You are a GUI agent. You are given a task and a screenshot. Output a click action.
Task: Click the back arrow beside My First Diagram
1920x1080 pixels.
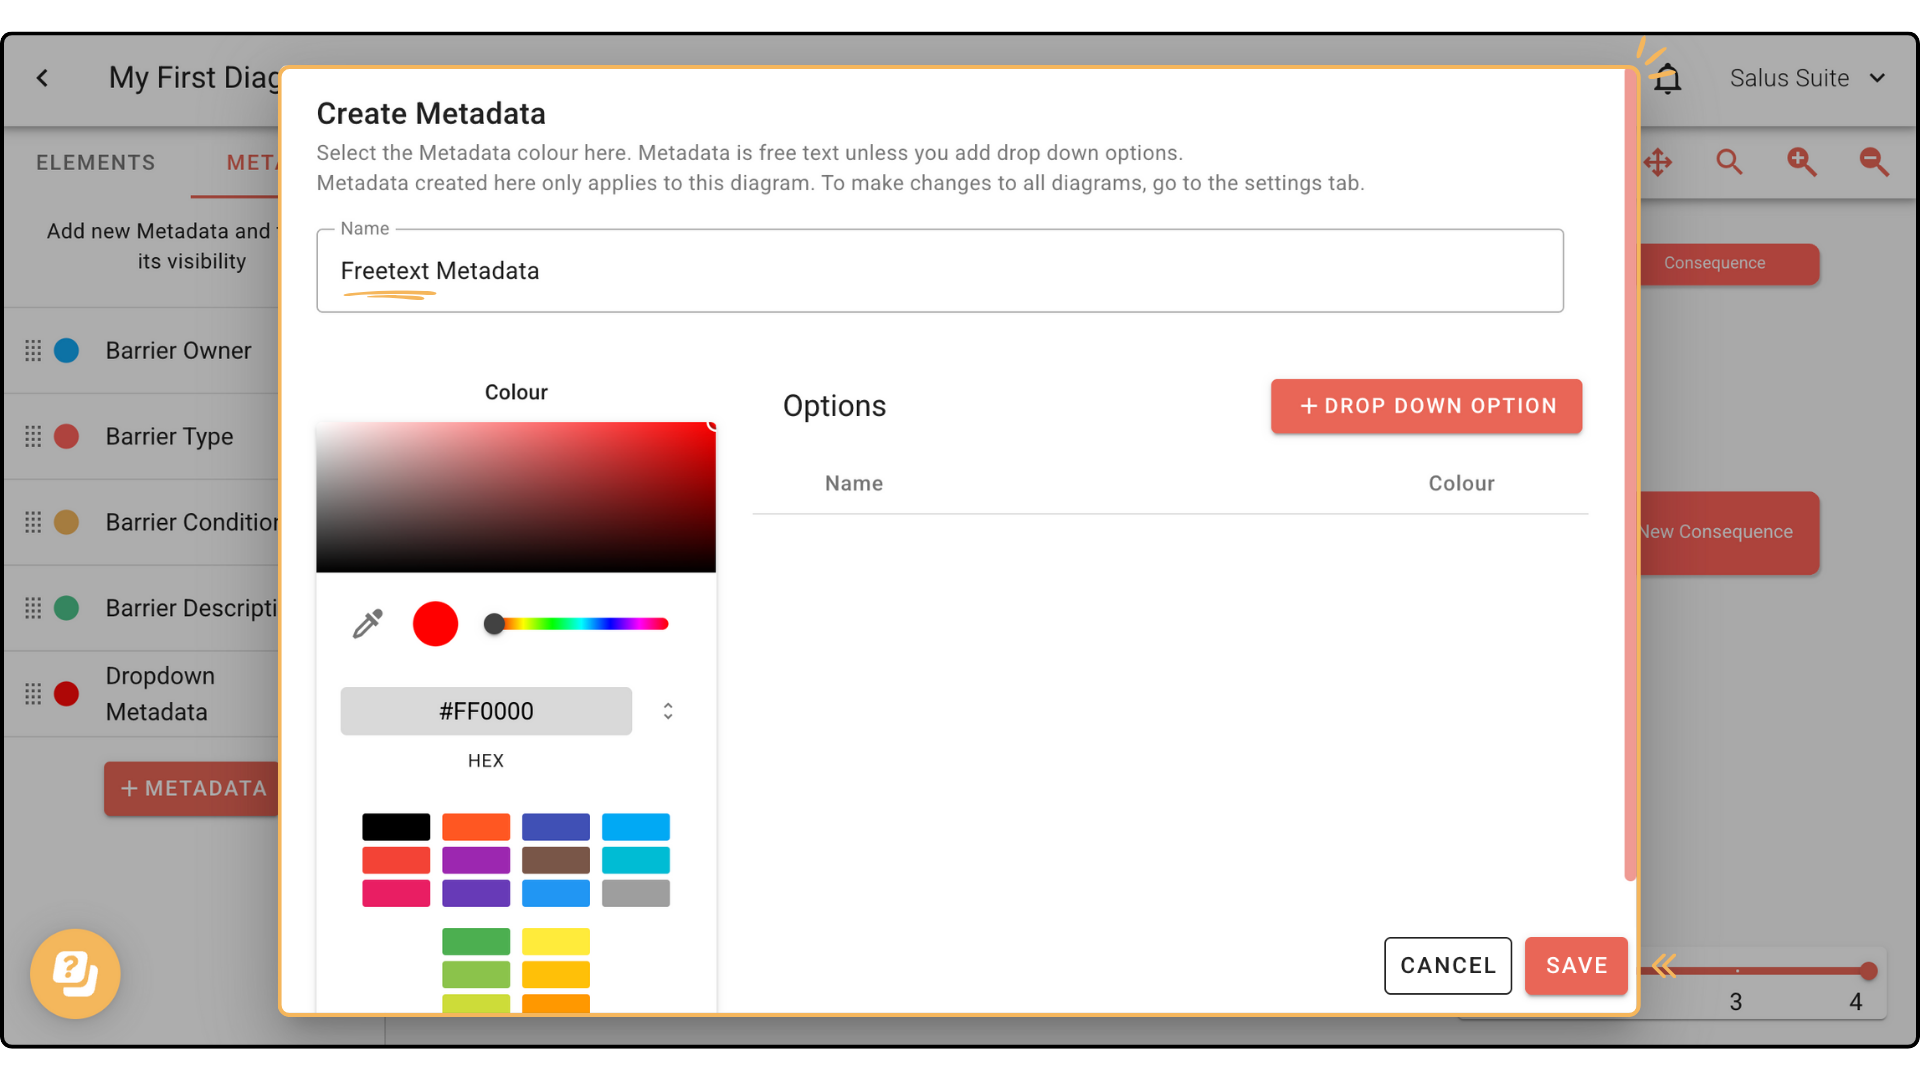(42, 77)
